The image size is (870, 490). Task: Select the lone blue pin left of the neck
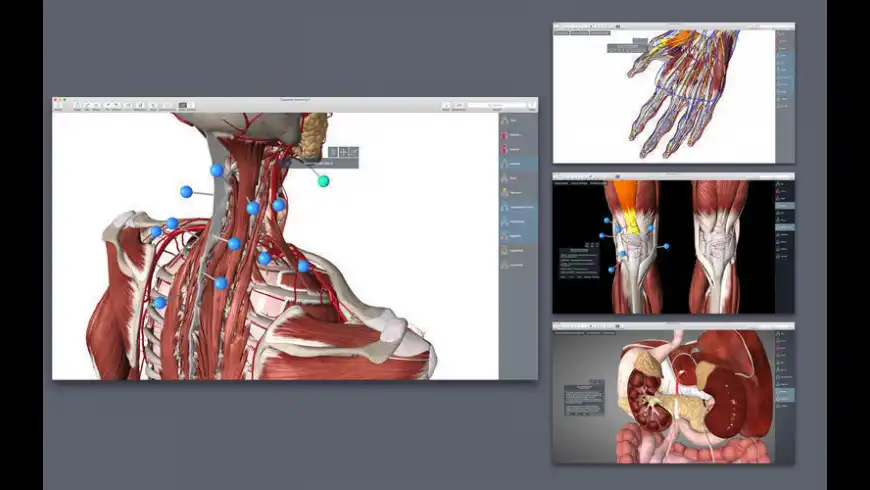tap(186, 192)
